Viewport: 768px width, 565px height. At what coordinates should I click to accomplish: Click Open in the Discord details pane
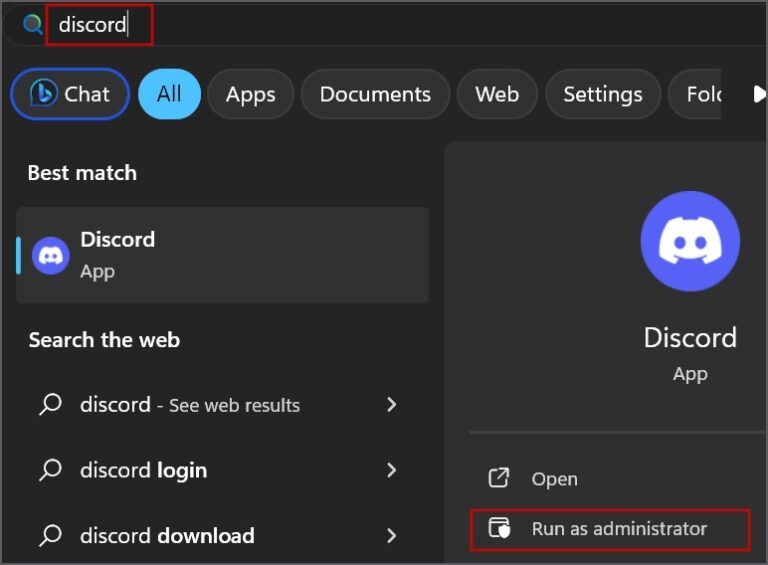point(610,478)
